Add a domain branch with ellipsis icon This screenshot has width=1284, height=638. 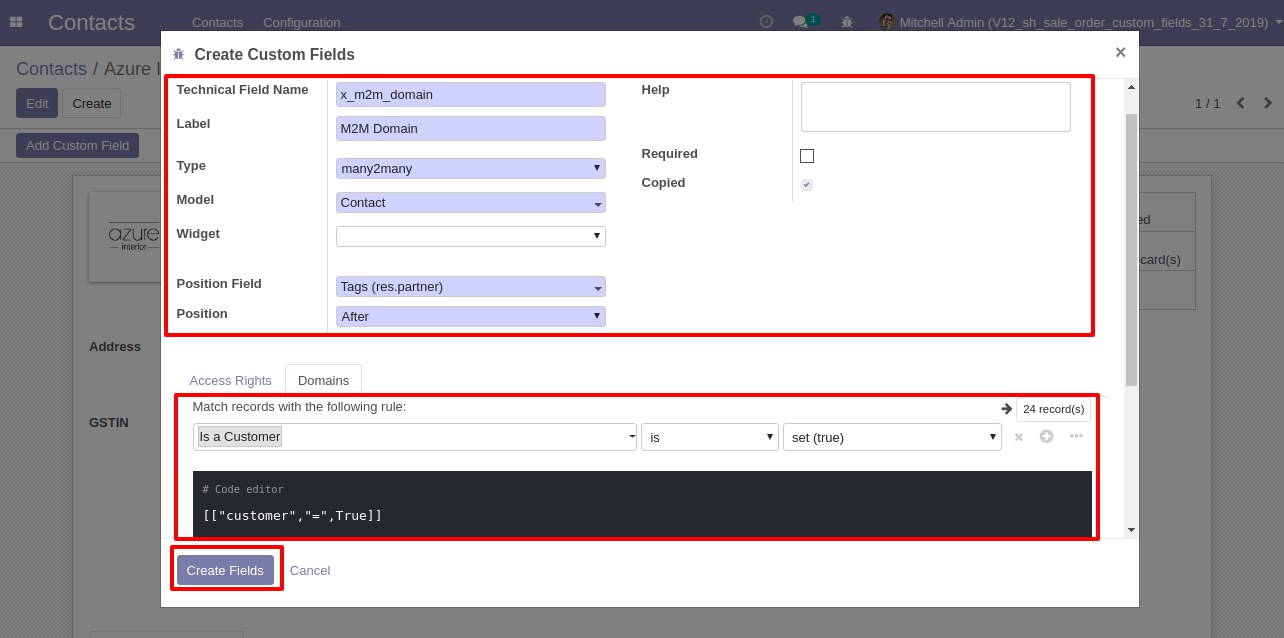(x=1076, y=436)
